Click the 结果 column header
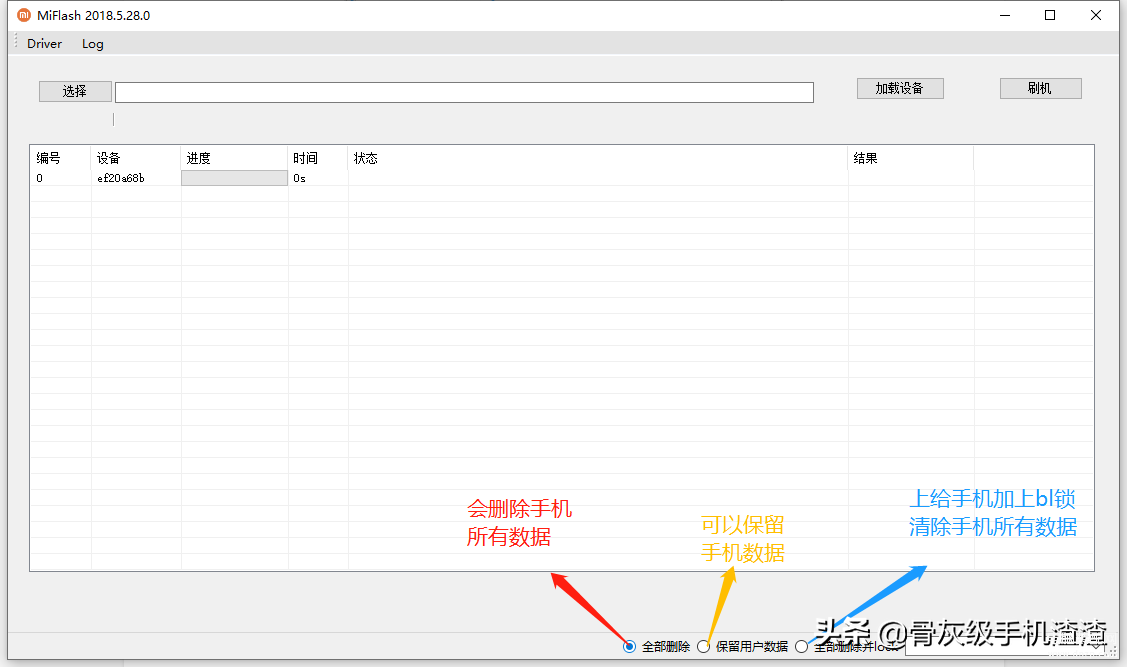 click(911, 158)
